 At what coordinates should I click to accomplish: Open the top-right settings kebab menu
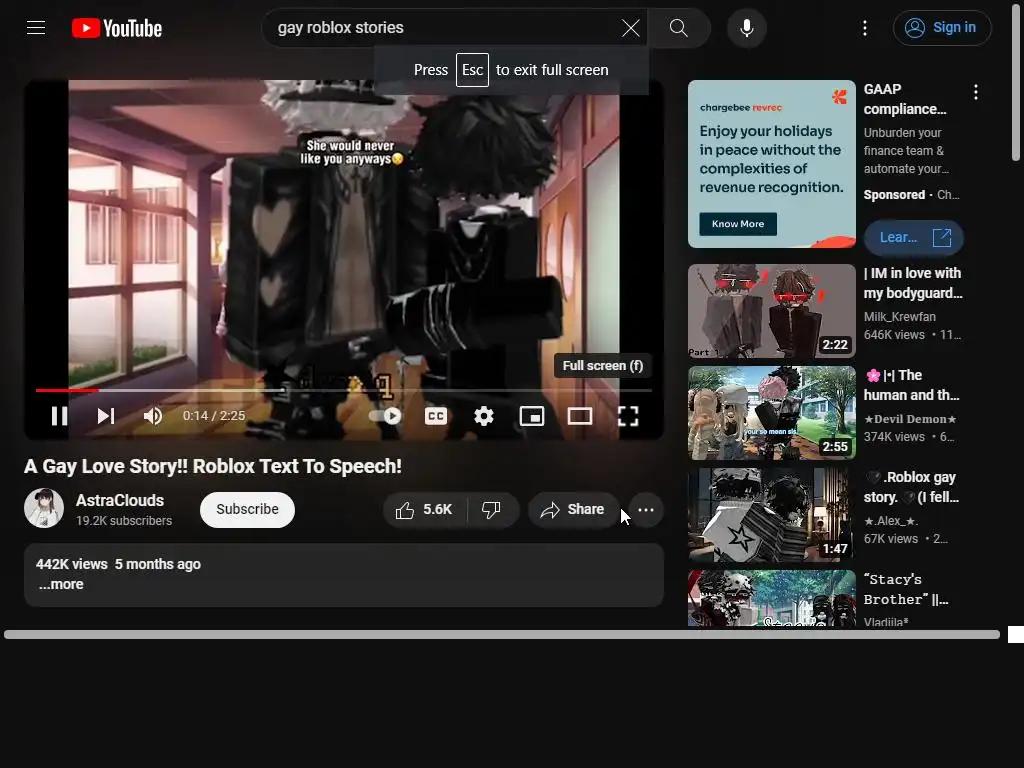pyautogui.click(x=865, y=28)
